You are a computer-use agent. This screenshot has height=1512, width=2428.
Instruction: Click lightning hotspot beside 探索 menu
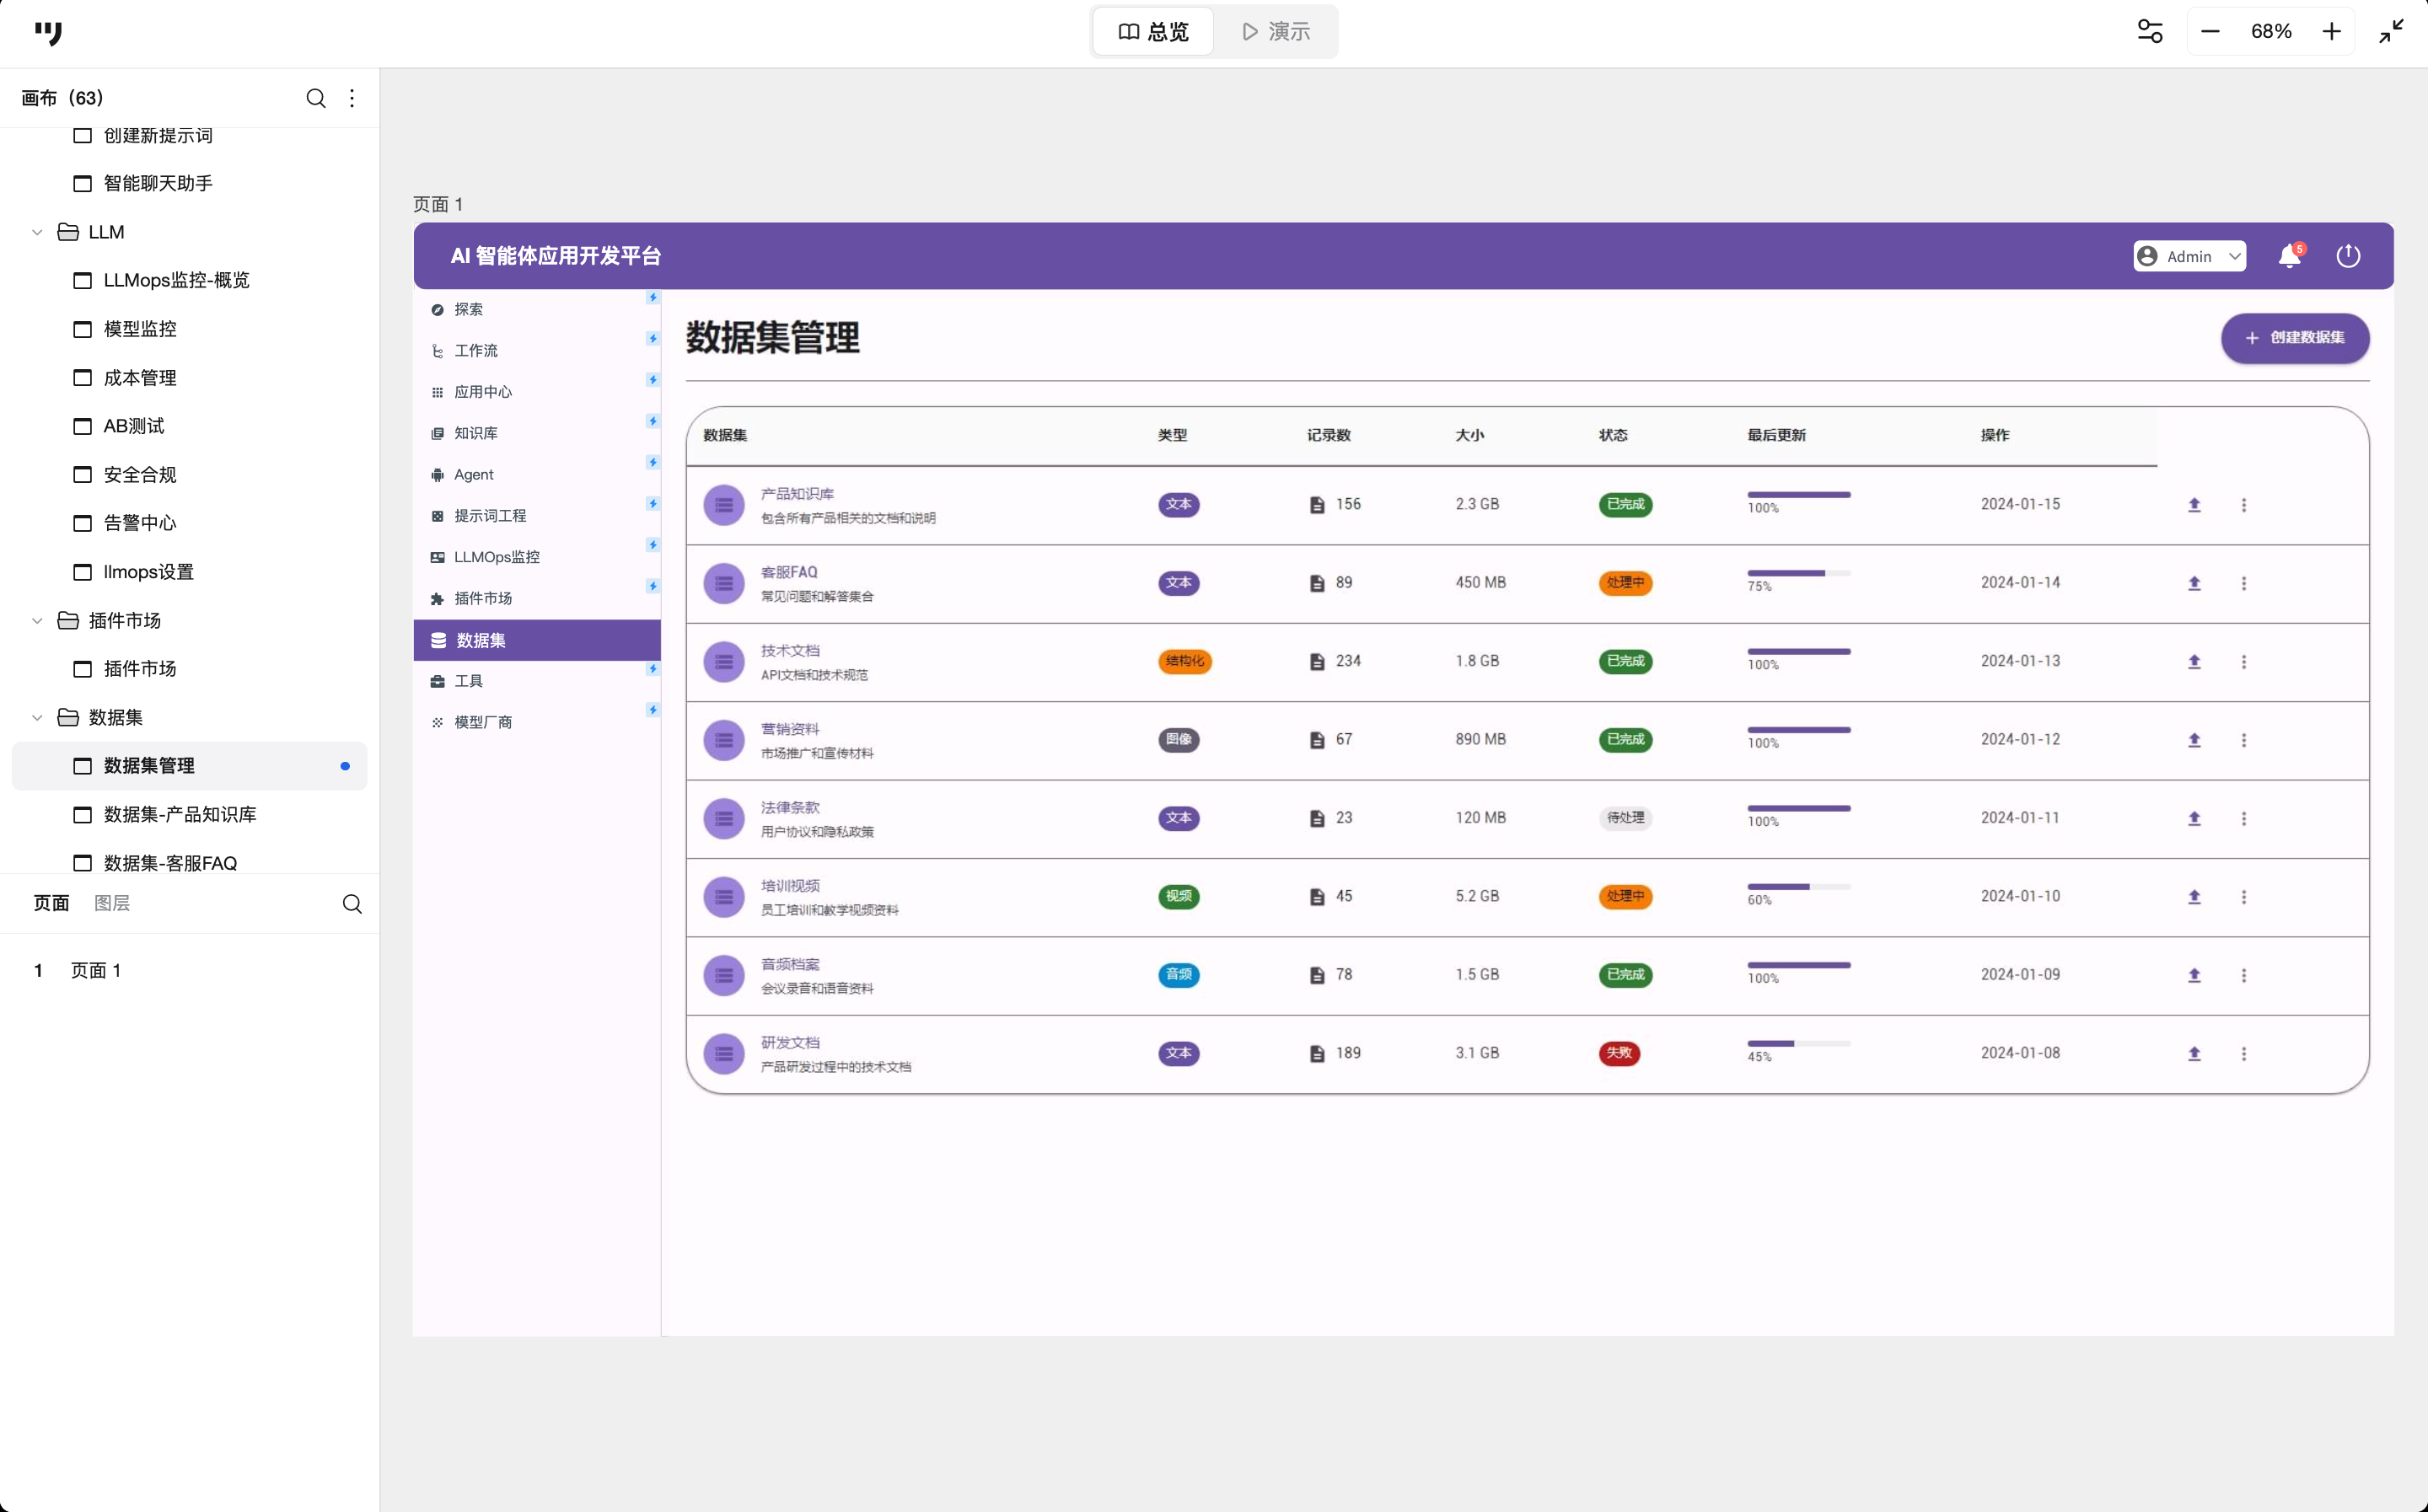coord(653,298)
